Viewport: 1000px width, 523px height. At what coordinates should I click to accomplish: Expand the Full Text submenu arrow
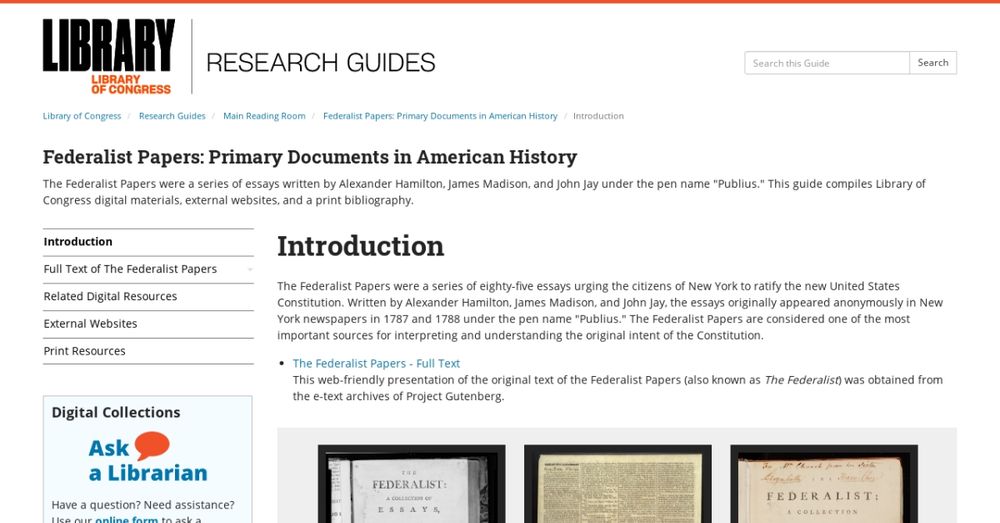point(250,270)
